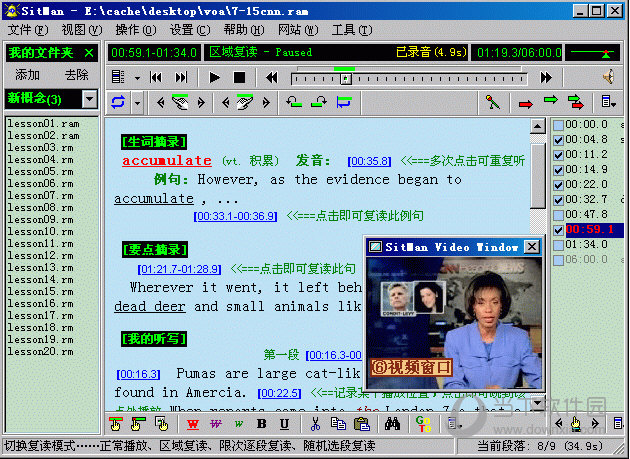The height and width of the screenshot is (459, 630).
Task: Open the top toolbar's list options dropdown at the right end
Action: click(x=609, y=102)
